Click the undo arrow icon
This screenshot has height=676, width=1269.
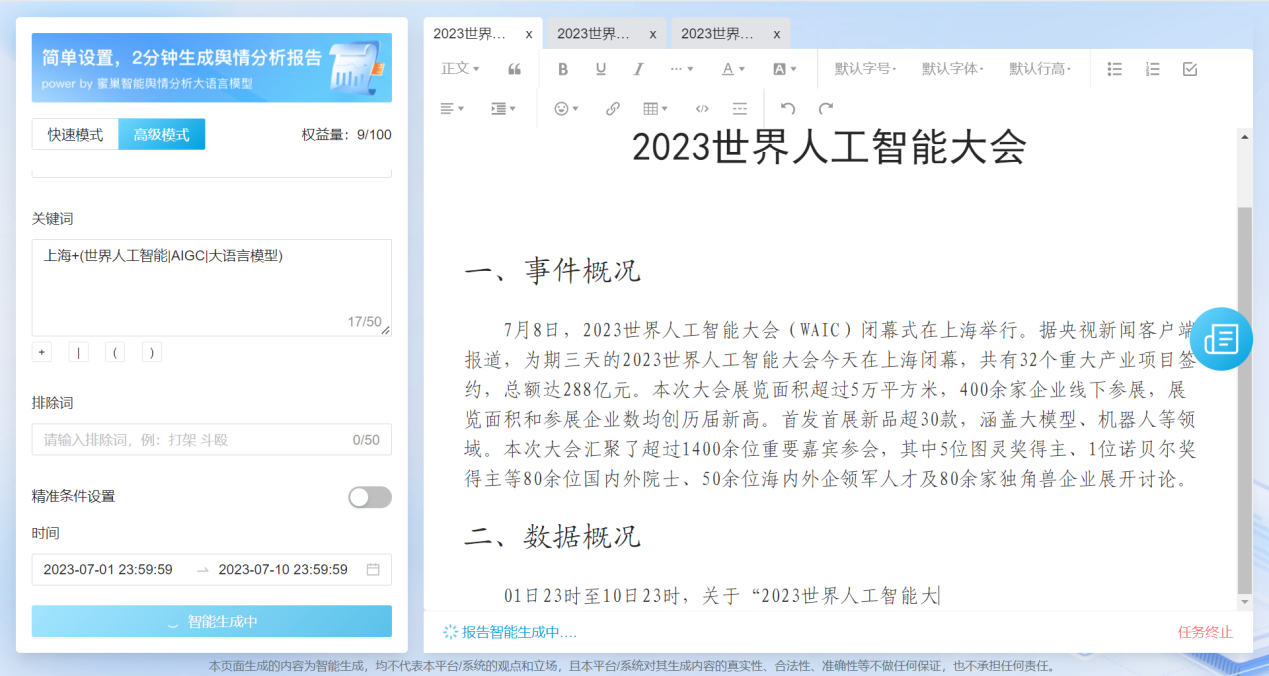coord(788,107)
